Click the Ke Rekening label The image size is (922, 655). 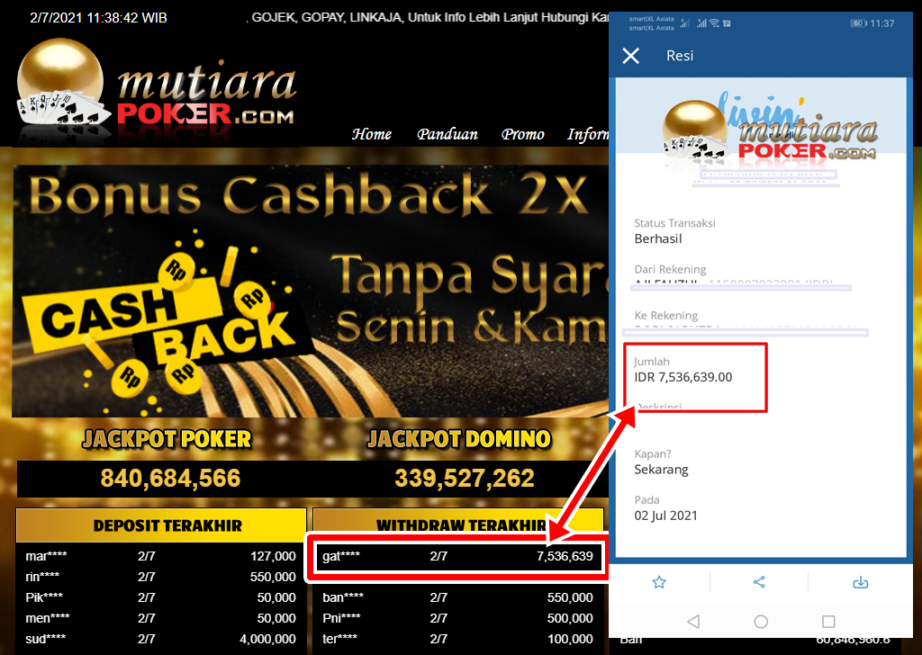(666, 315)
